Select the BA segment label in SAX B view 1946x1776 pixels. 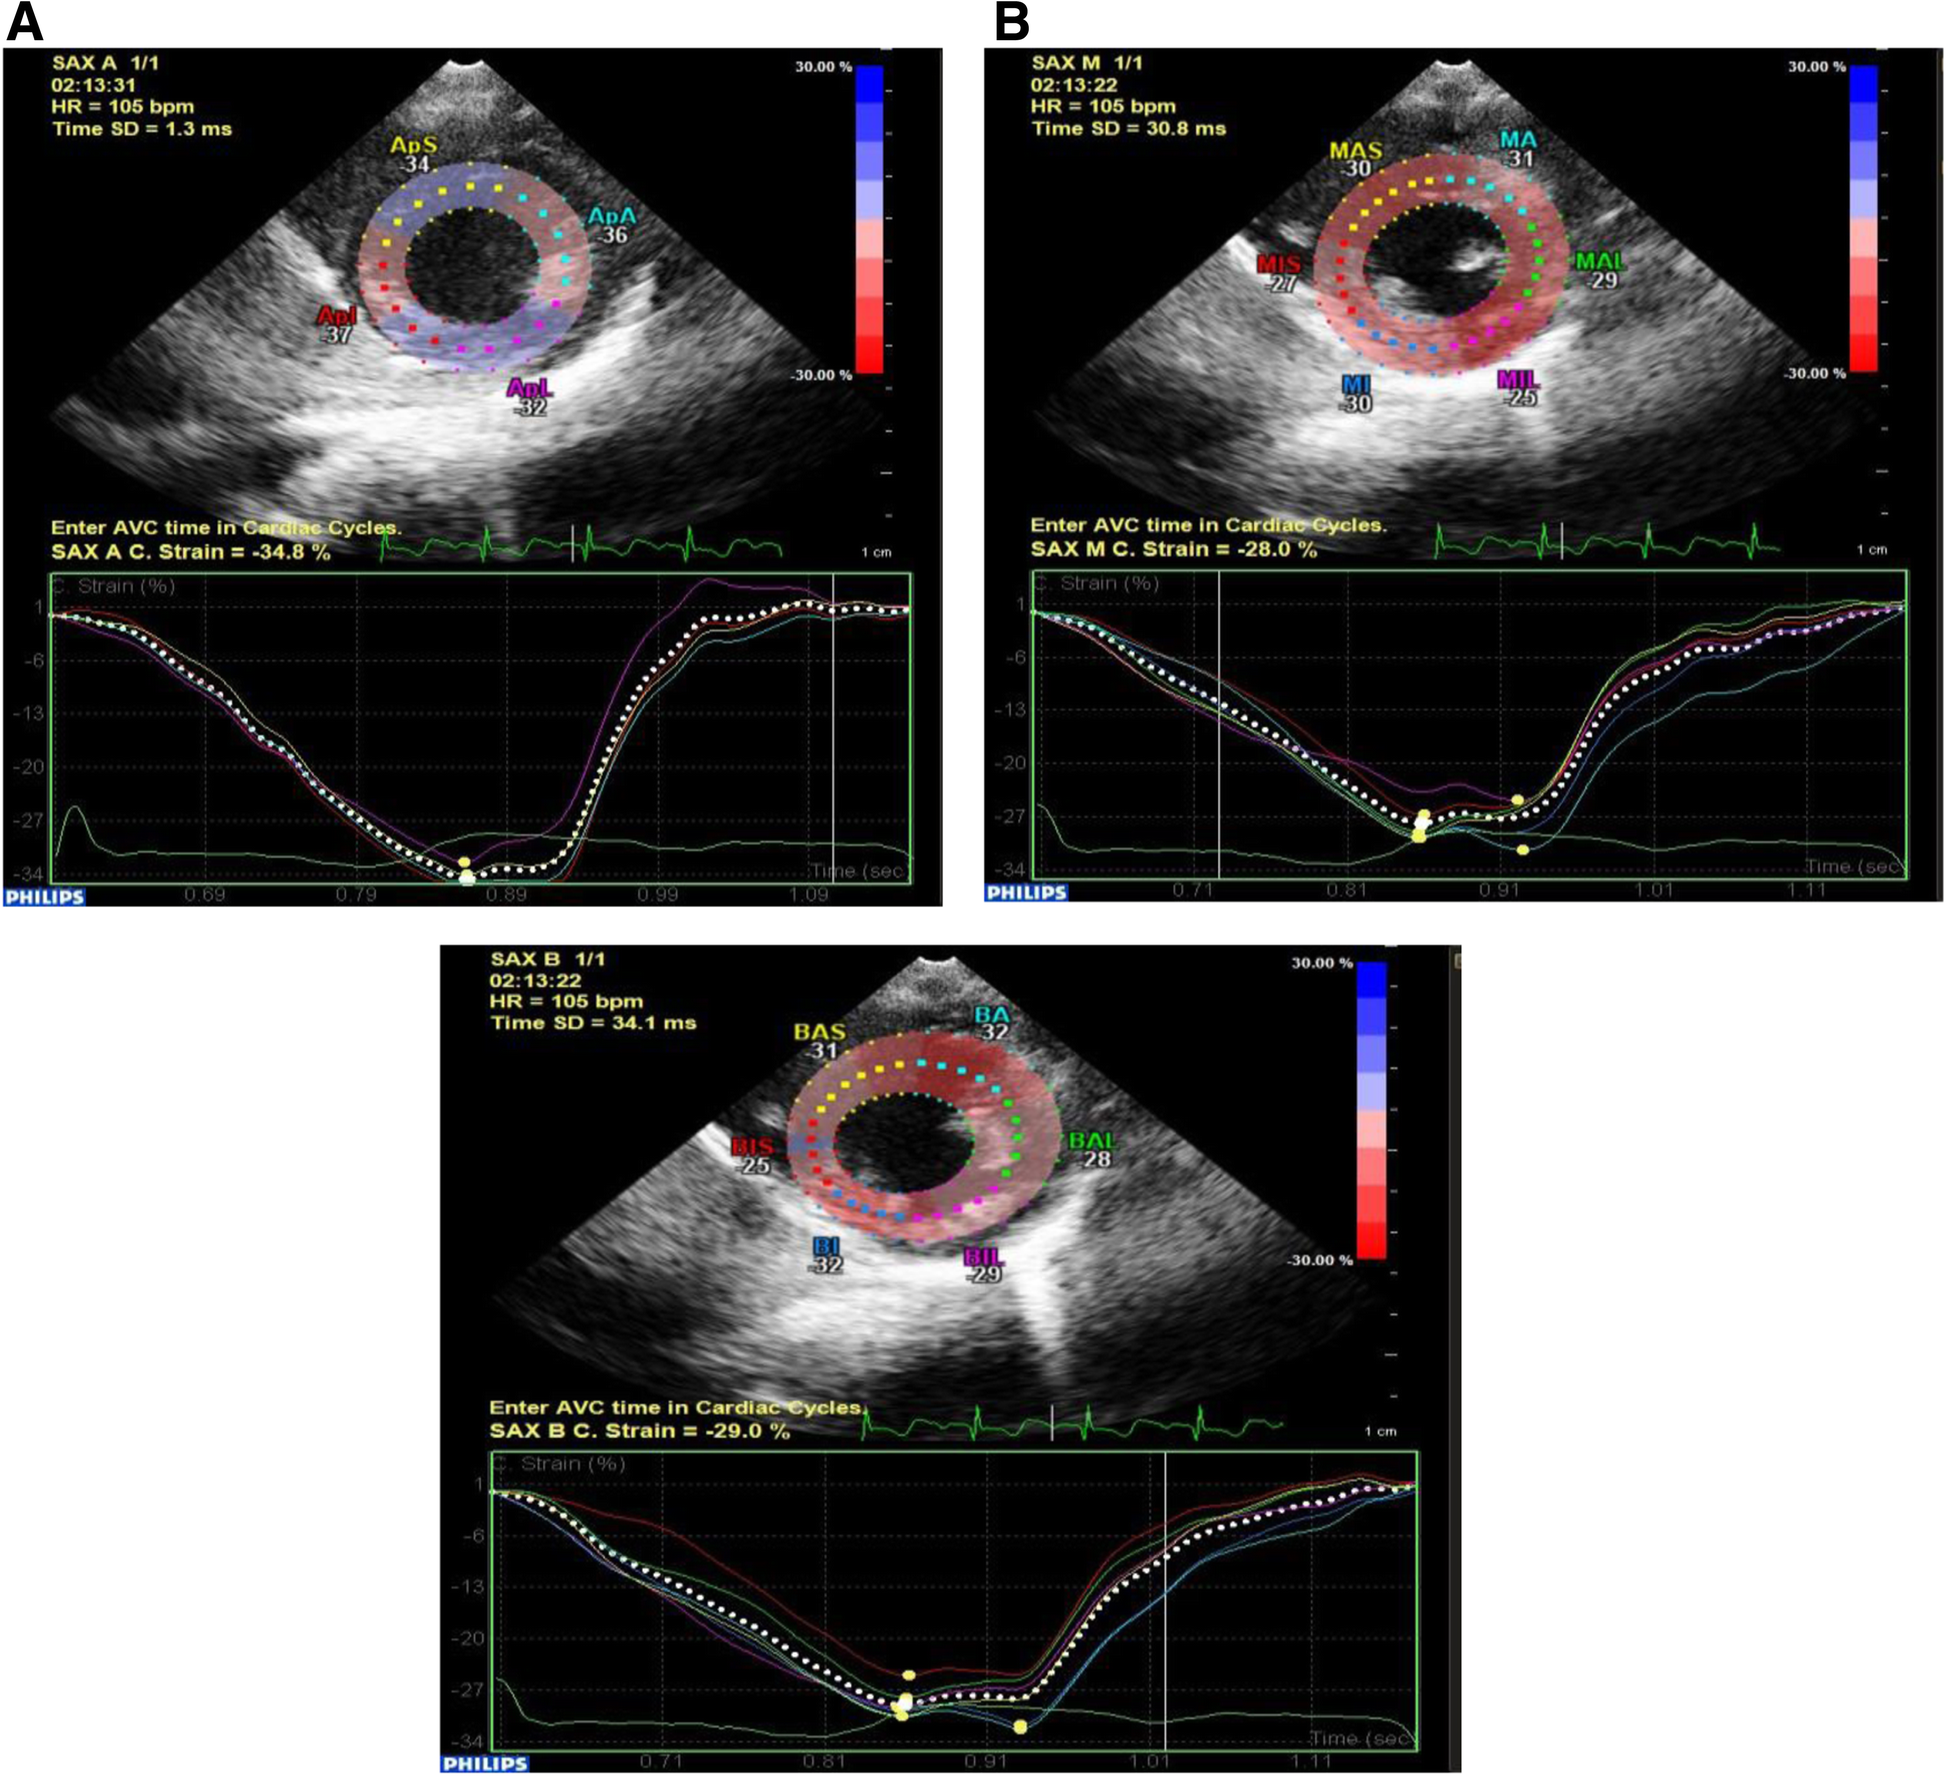pyautogui.click(x=992, y=1016)
